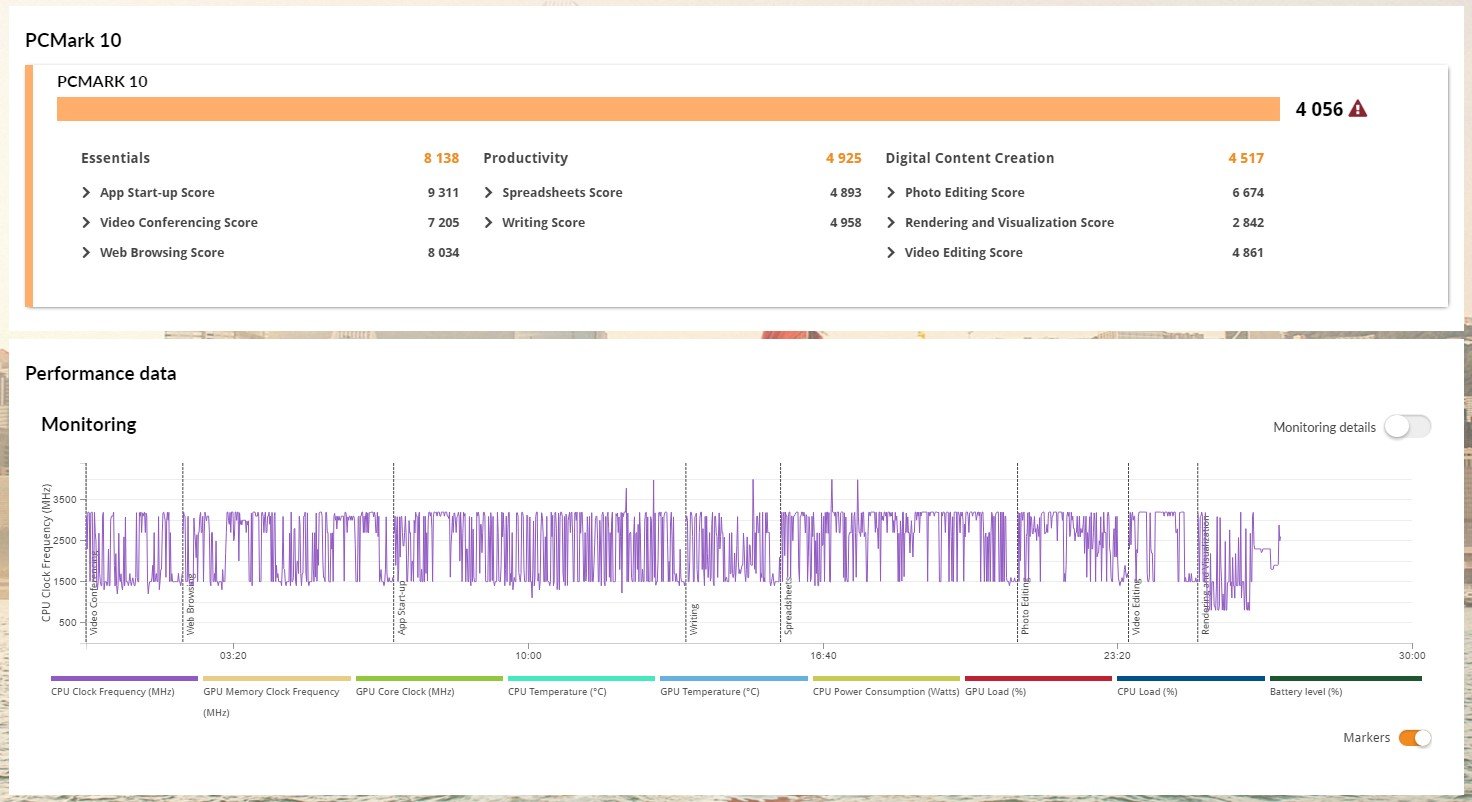Select the Productivity heading
The image size is (1472, 802).
click(x=525, y=158)
